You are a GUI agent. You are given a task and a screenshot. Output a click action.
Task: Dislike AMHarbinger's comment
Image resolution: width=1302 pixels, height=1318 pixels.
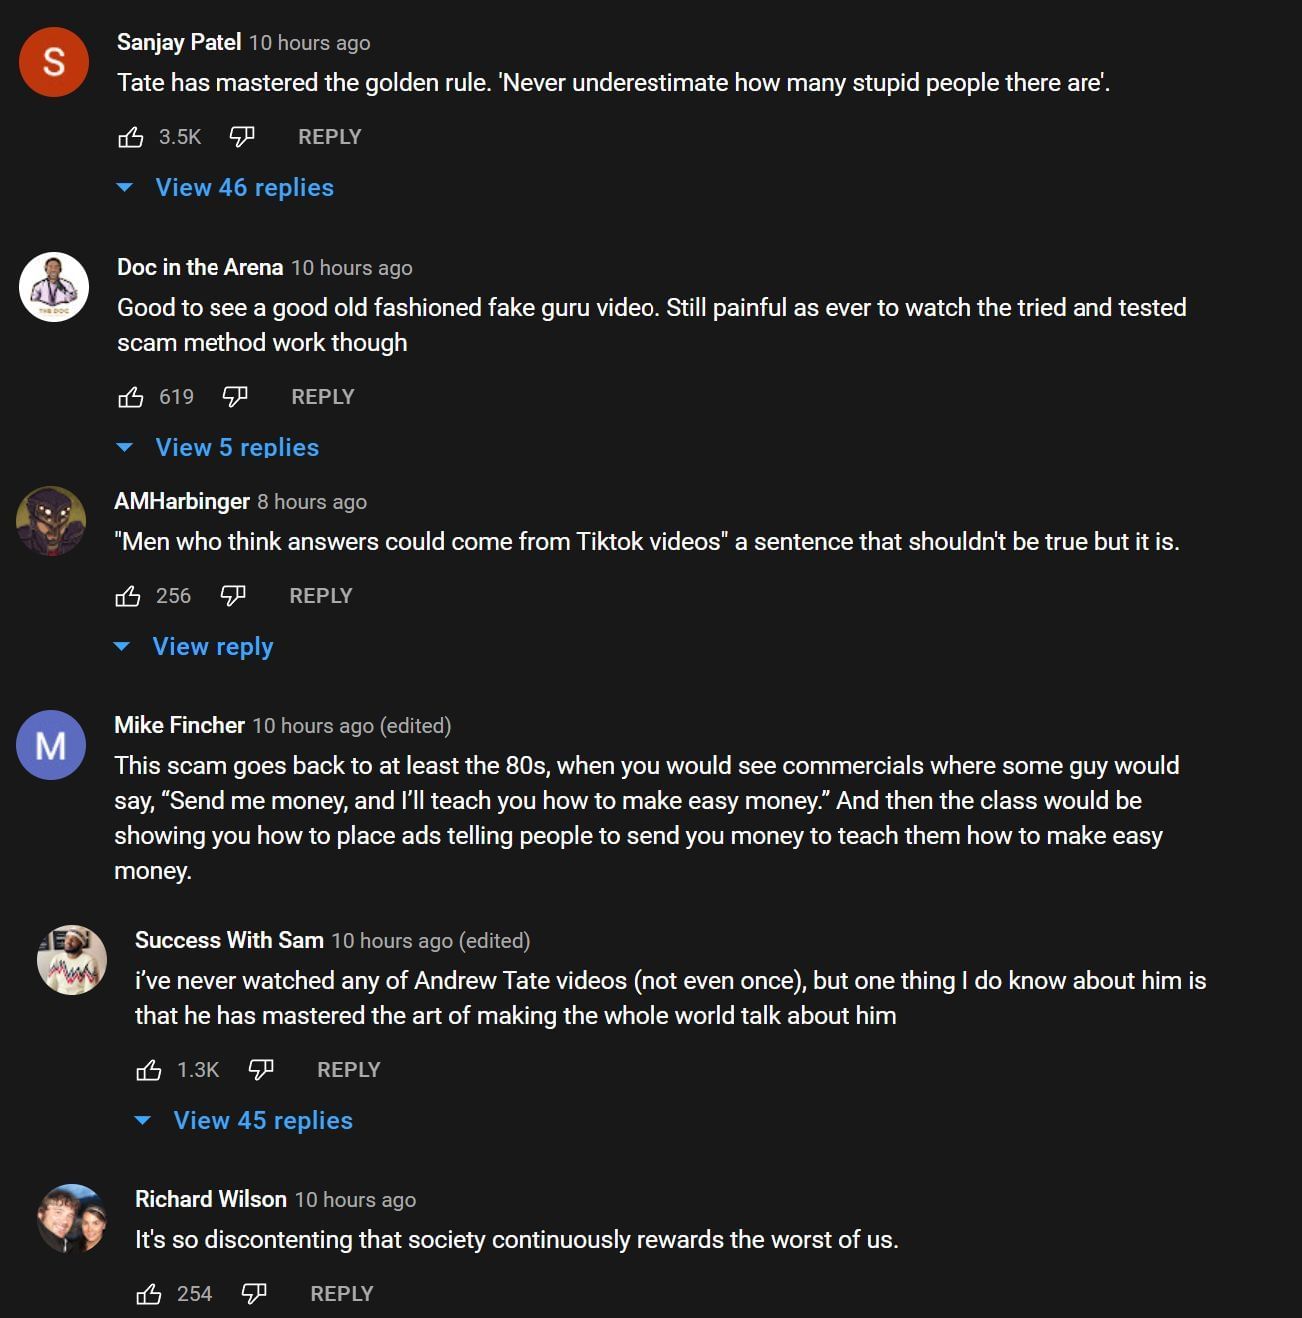233,596
